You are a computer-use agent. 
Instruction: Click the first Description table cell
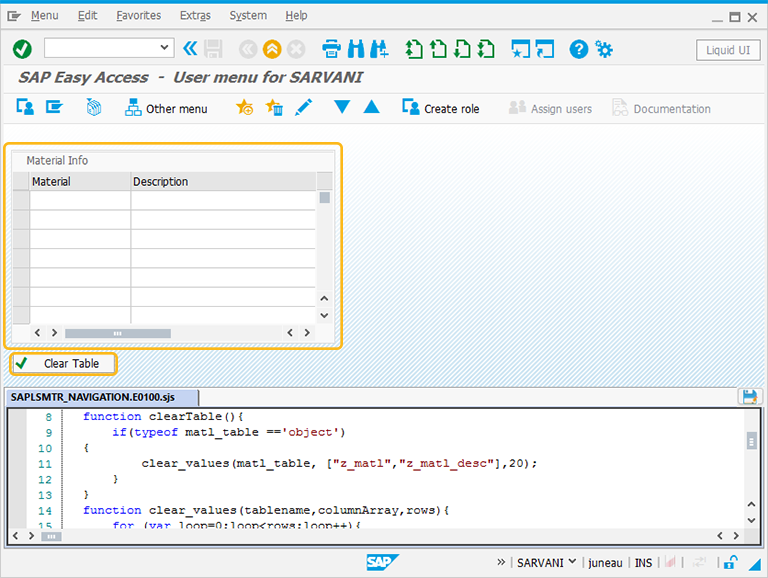(223, 200)
